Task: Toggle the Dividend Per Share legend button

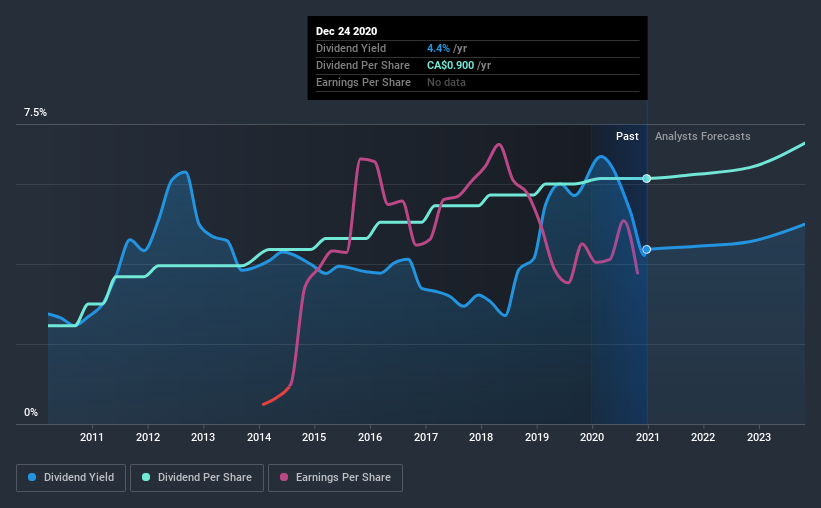Action: coord(197,478)
